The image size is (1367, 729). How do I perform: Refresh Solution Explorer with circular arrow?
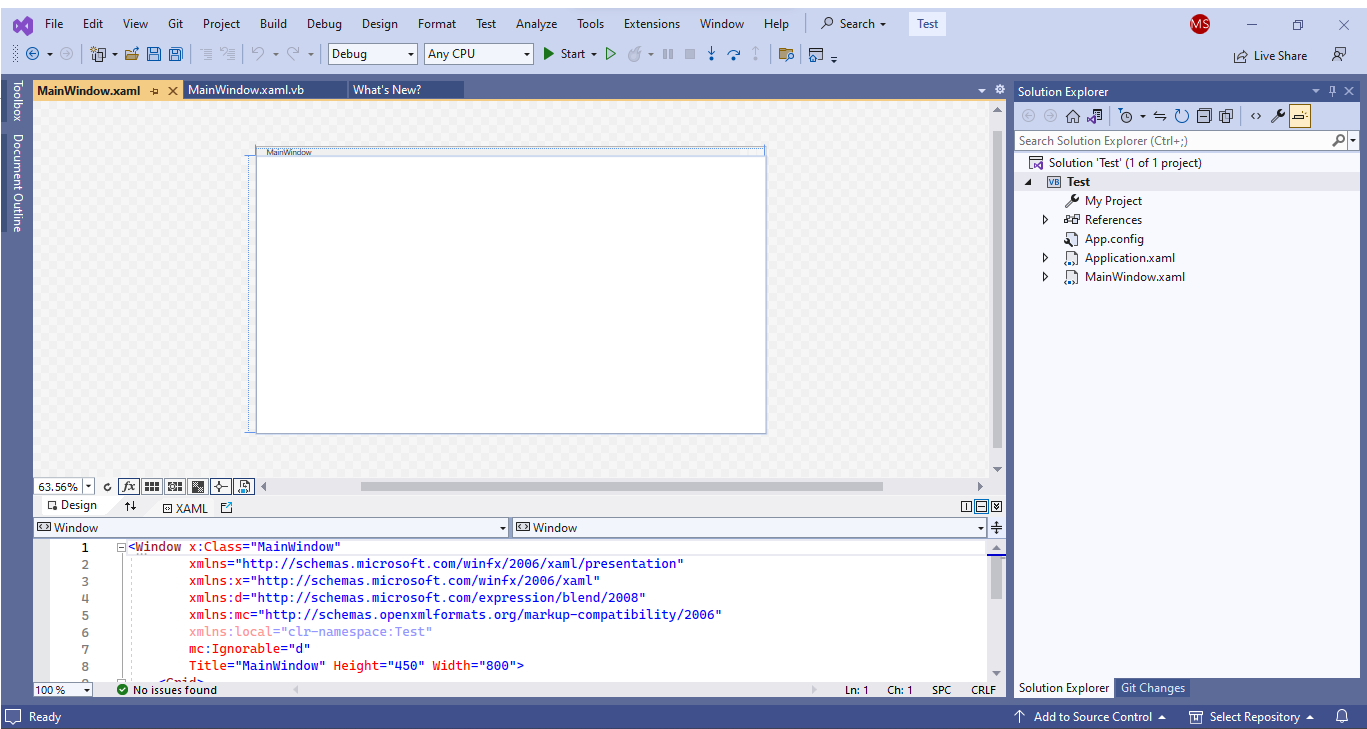[1182, 116]
